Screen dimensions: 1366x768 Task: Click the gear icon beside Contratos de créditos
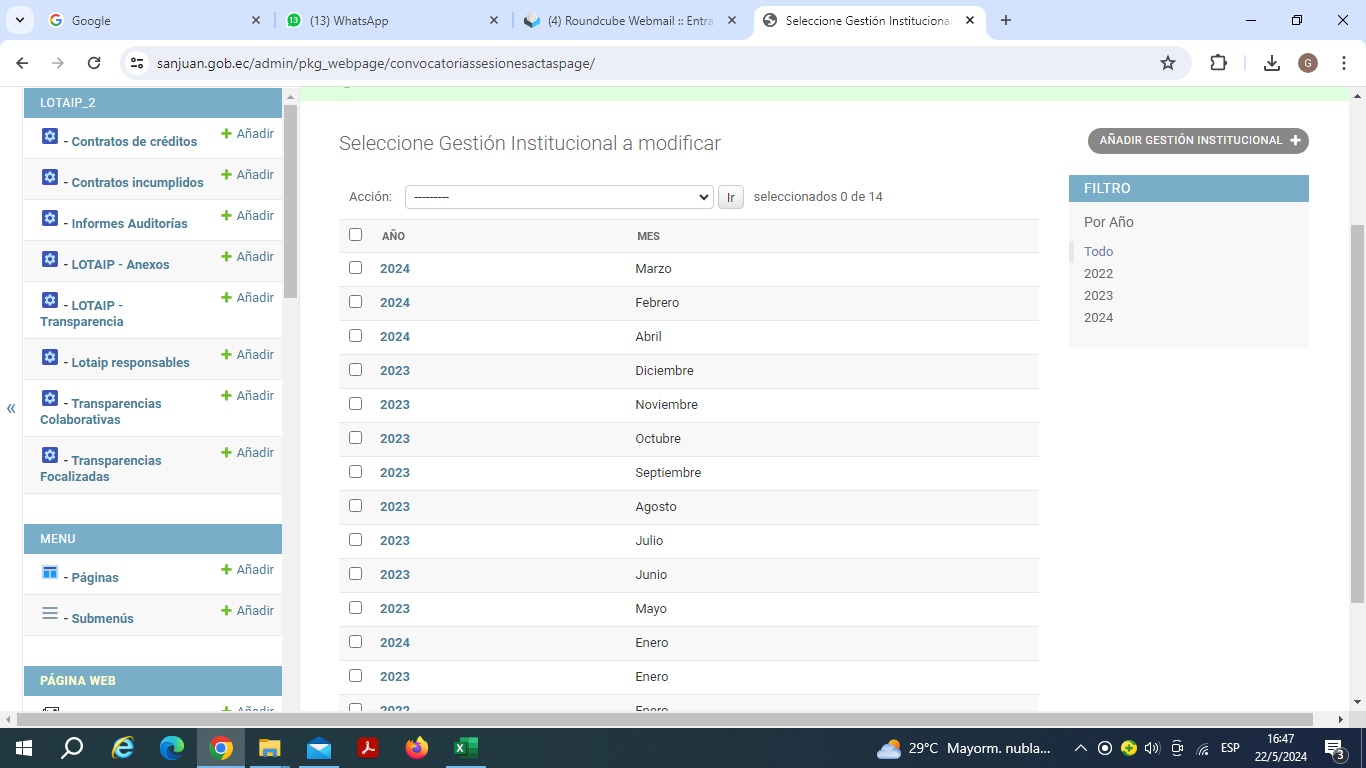[x=50, y=137]
